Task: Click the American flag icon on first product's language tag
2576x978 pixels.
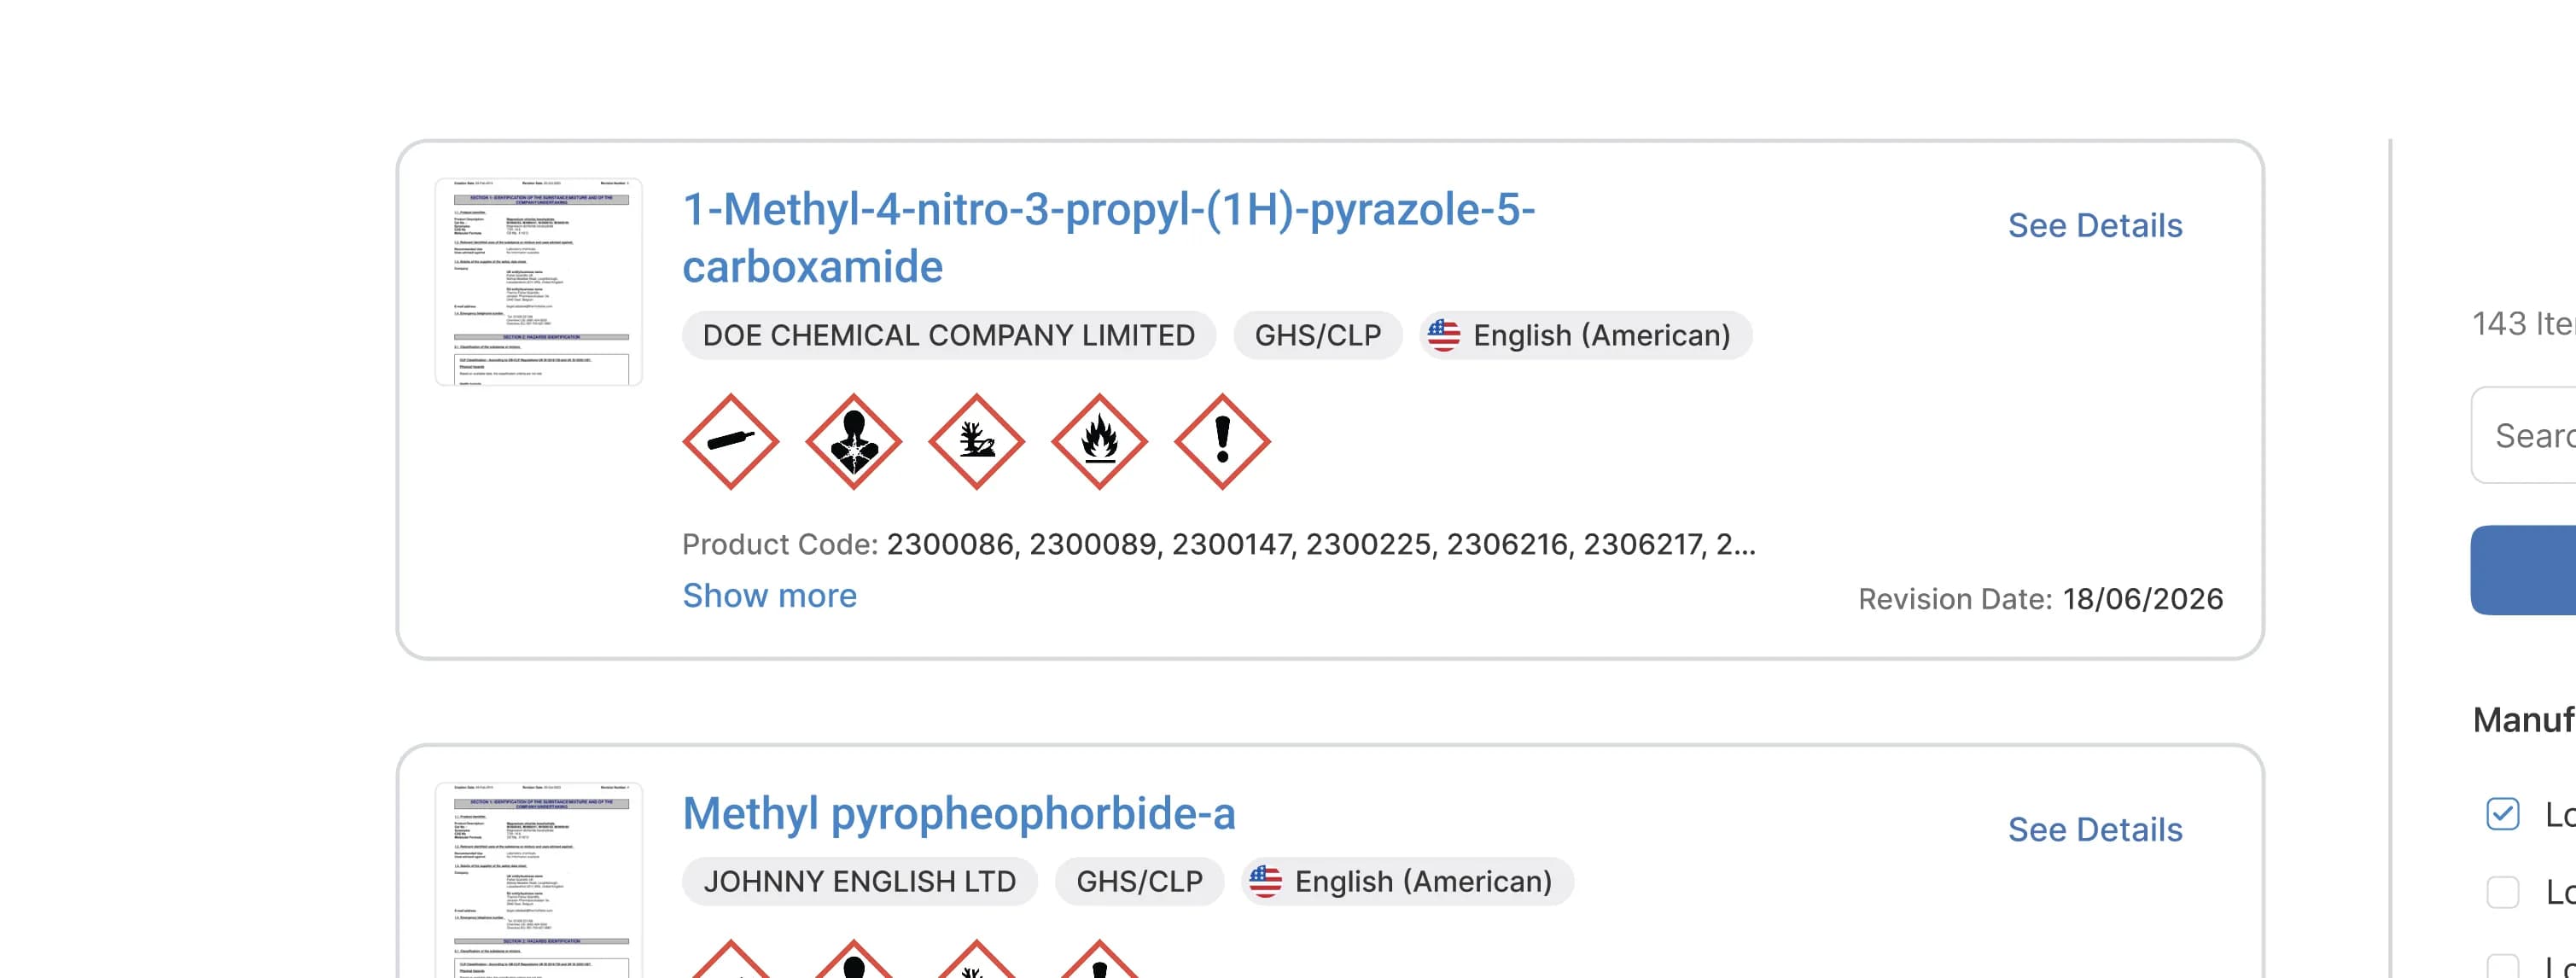Action: (1446, 335)
